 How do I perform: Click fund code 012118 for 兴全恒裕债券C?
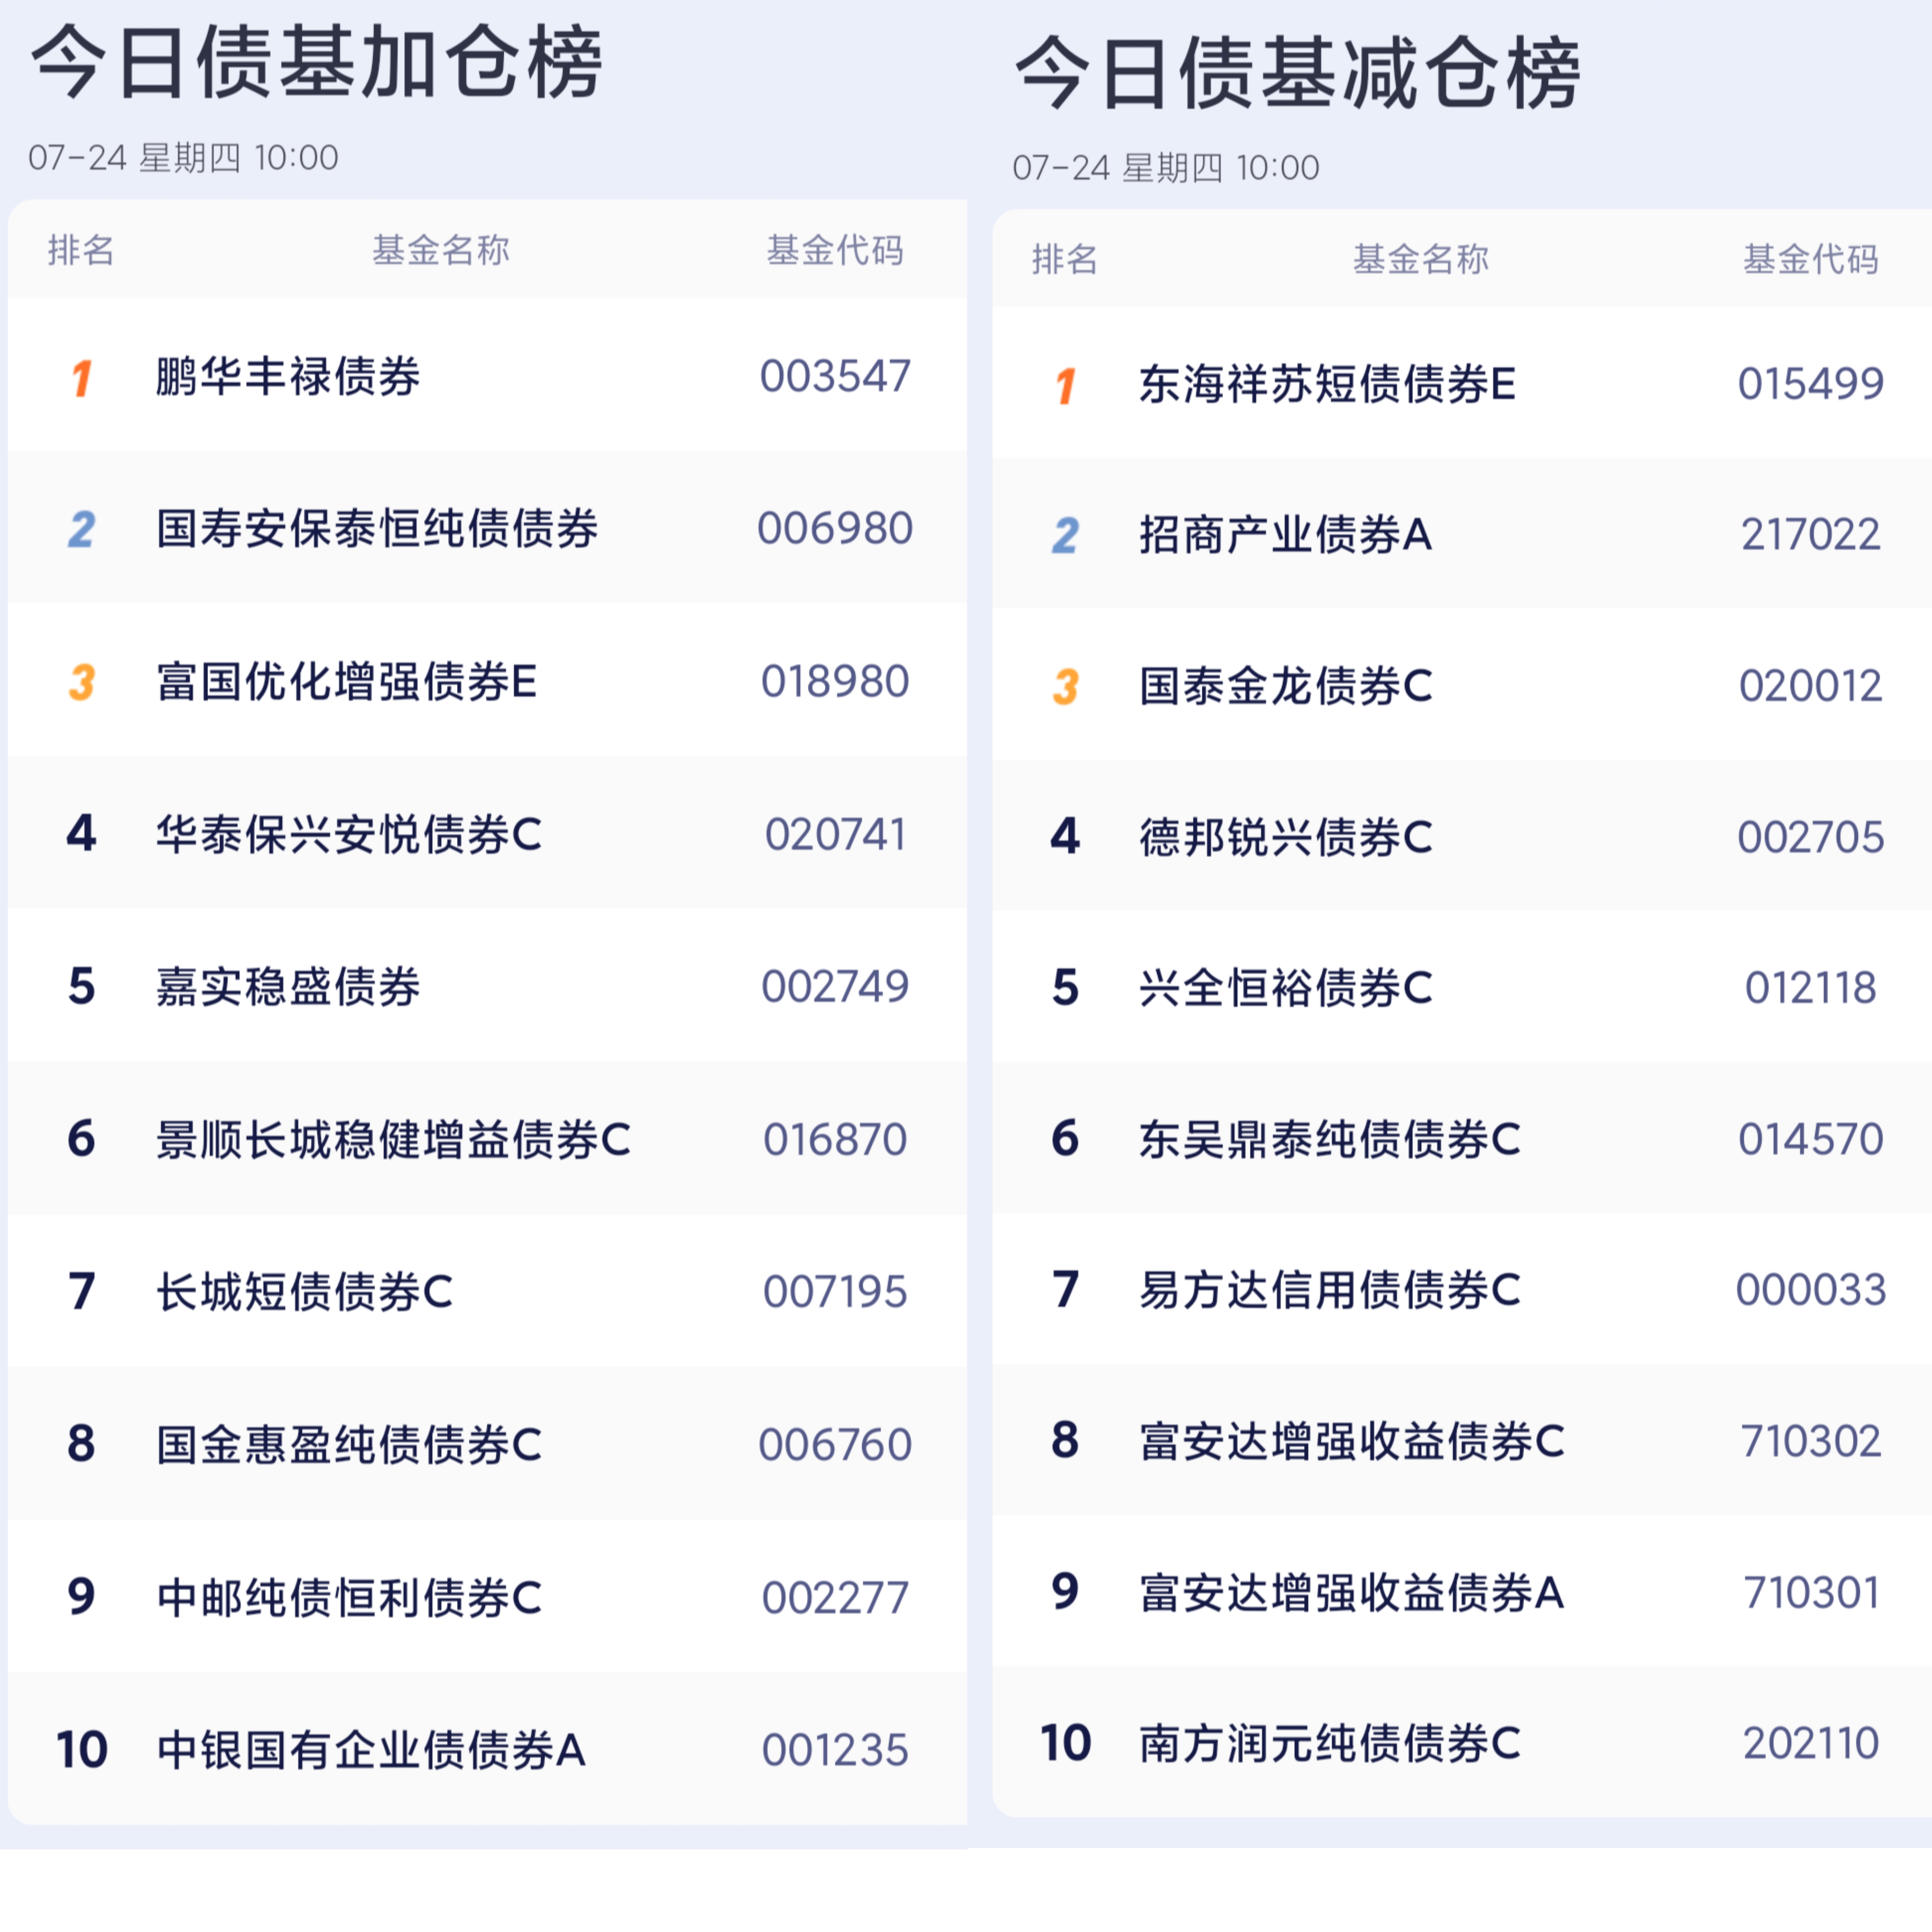tap(1810, 988)
